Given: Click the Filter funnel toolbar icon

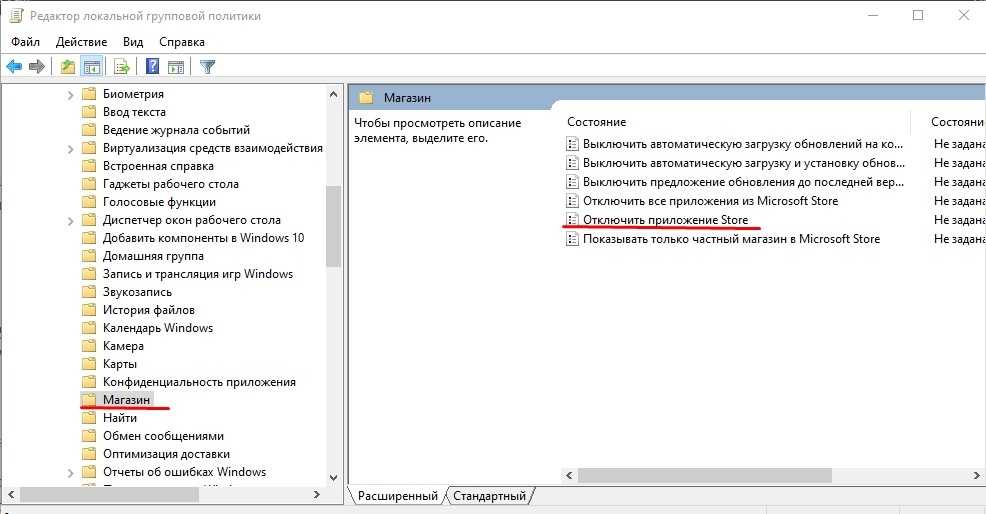Looking at the screenshot, I should point(208,66).
